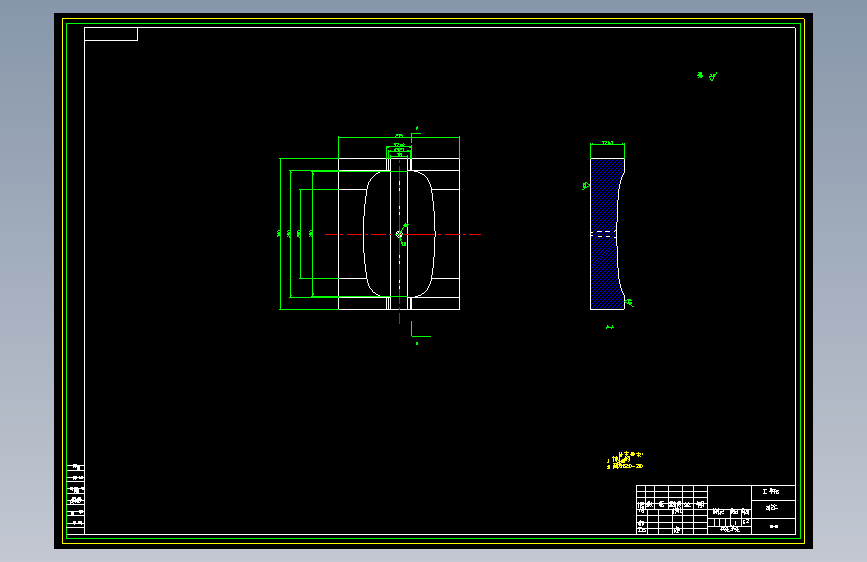Select the overall width dimension above front view
Screen dimensions: 867x562
pos(399,137)
